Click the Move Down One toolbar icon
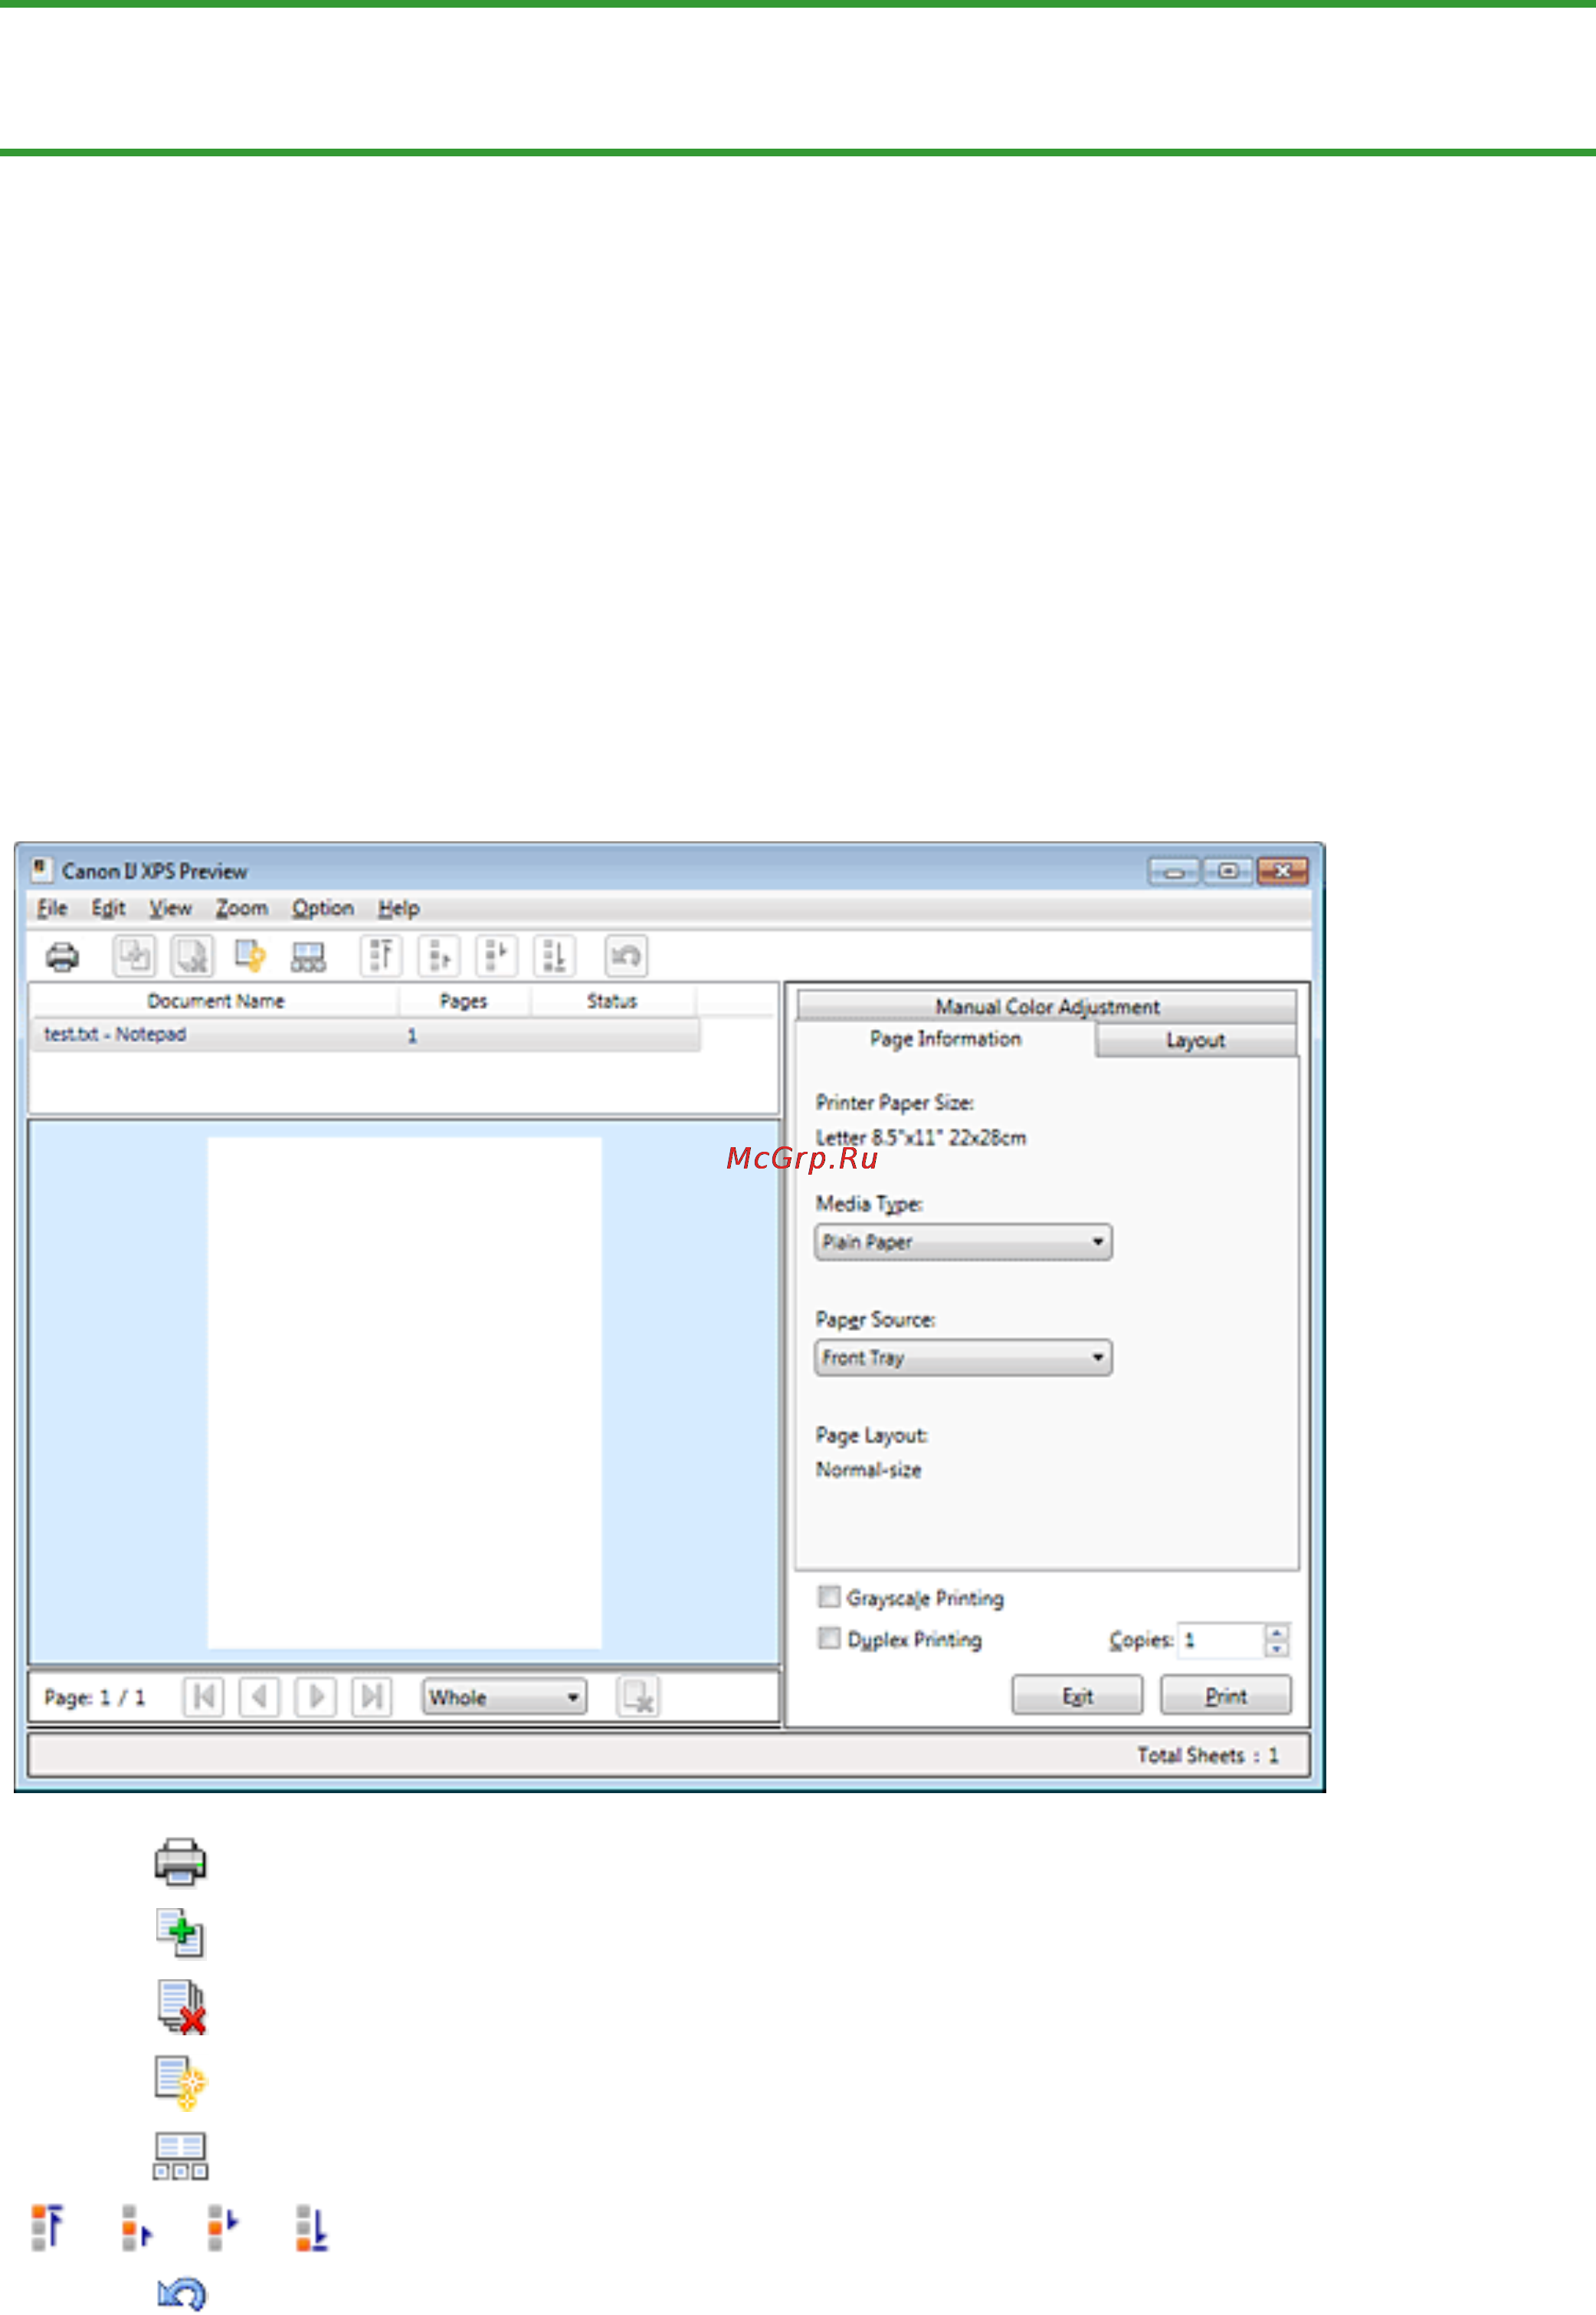The width and height of the screenshot is (1596, 2315). point(497,956)
